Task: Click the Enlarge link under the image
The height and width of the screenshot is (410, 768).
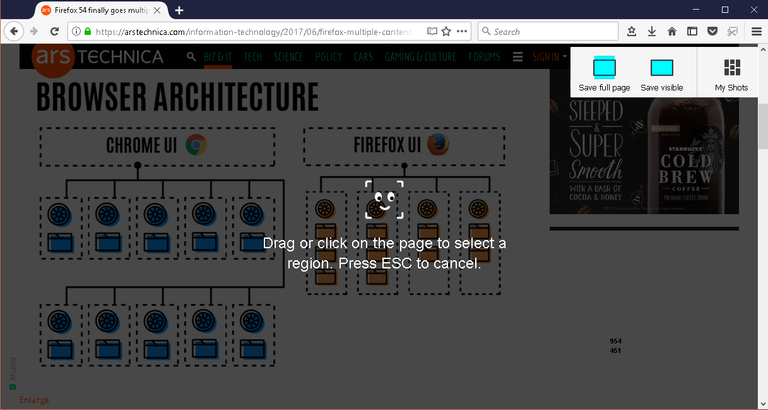Action: point(34,400)
